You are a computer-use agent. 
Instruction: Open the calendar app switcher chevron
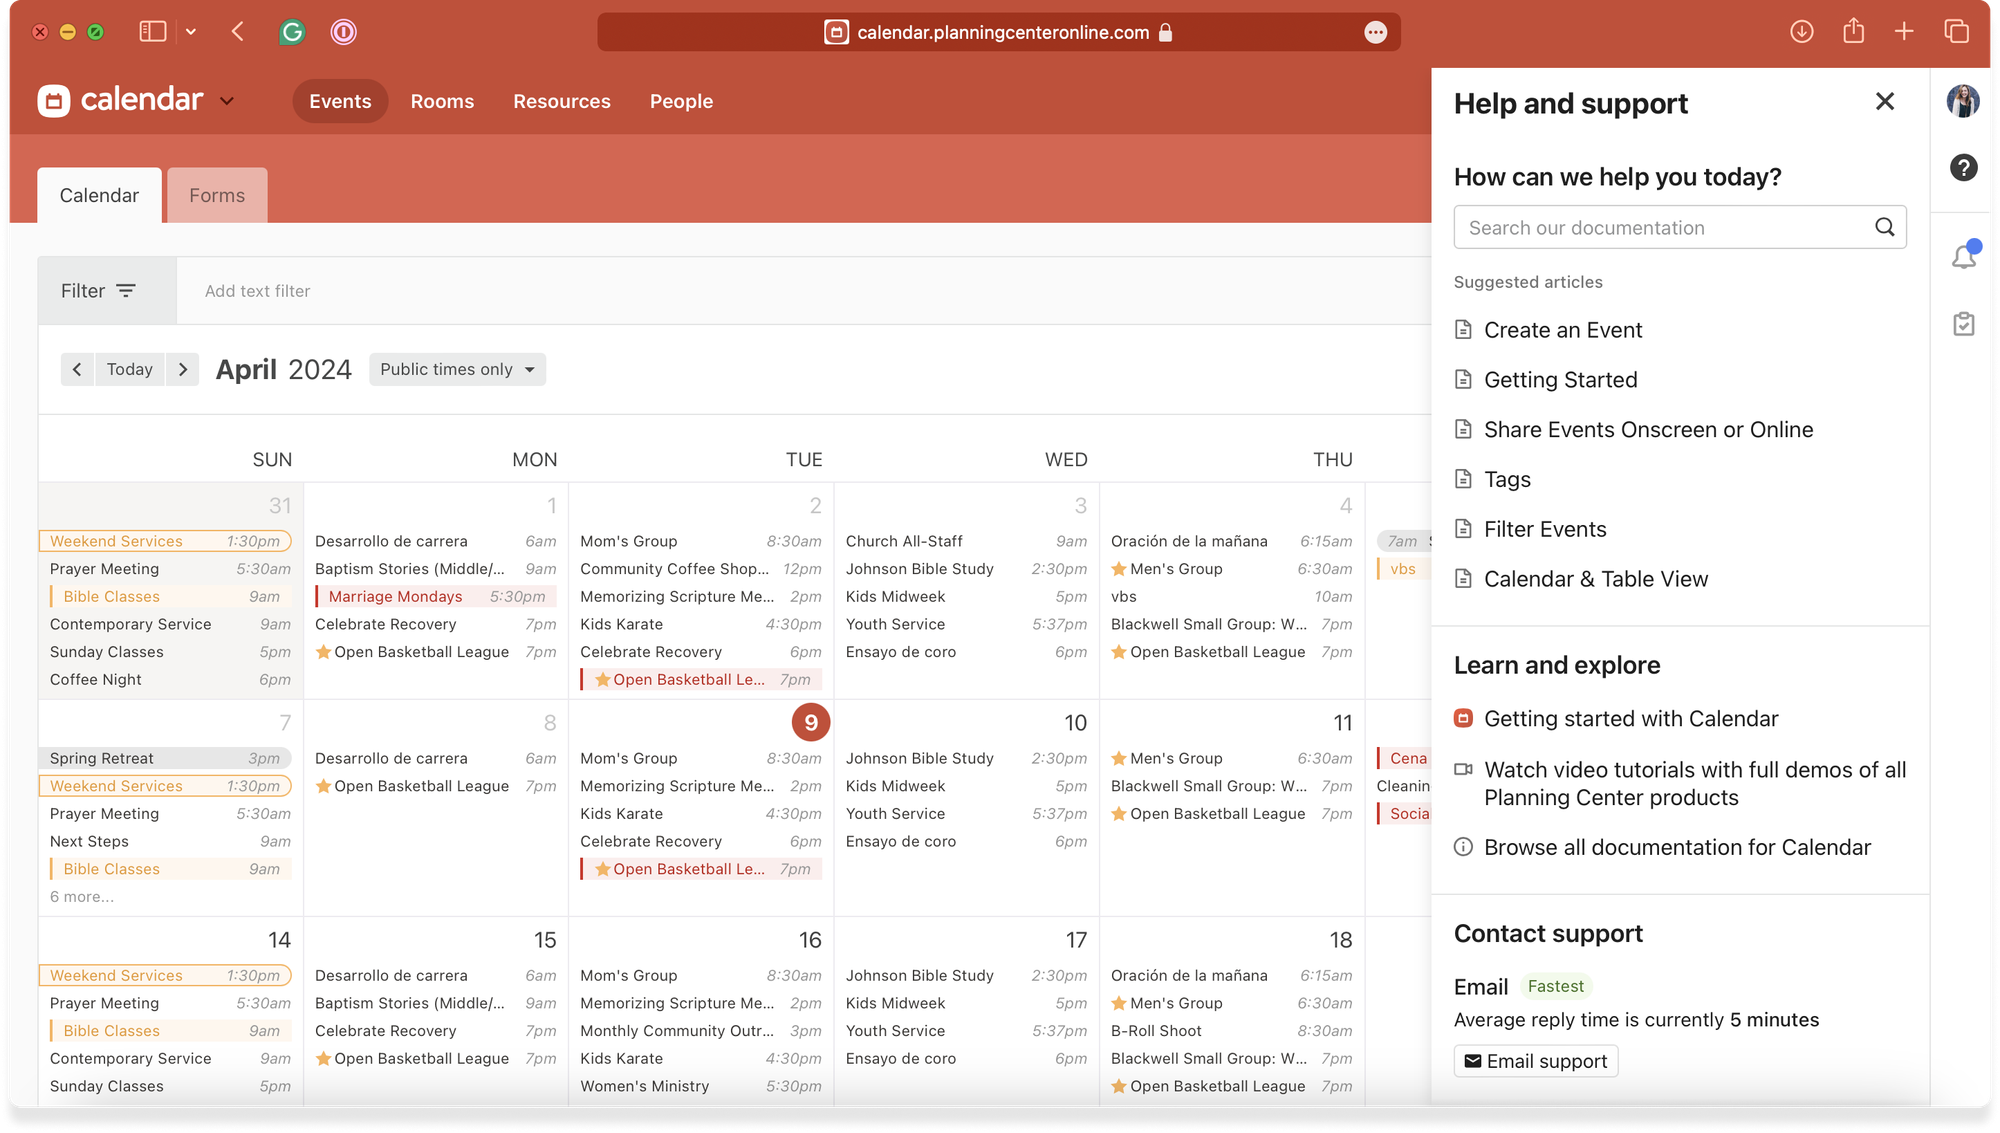coord(227,101)
